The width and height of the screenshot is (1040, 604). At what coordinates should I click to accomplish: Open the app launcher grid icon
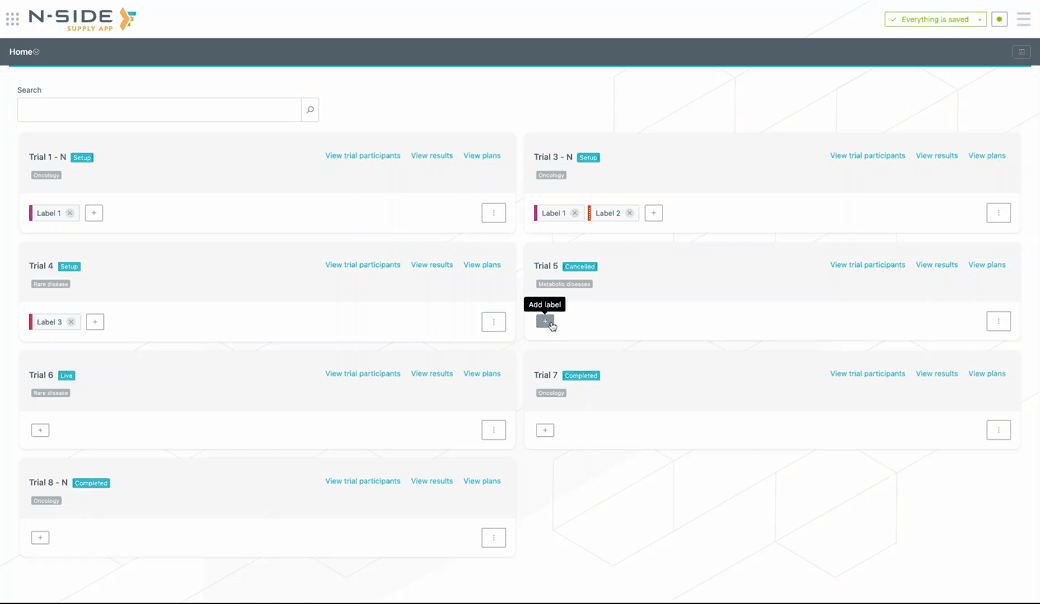12,19
